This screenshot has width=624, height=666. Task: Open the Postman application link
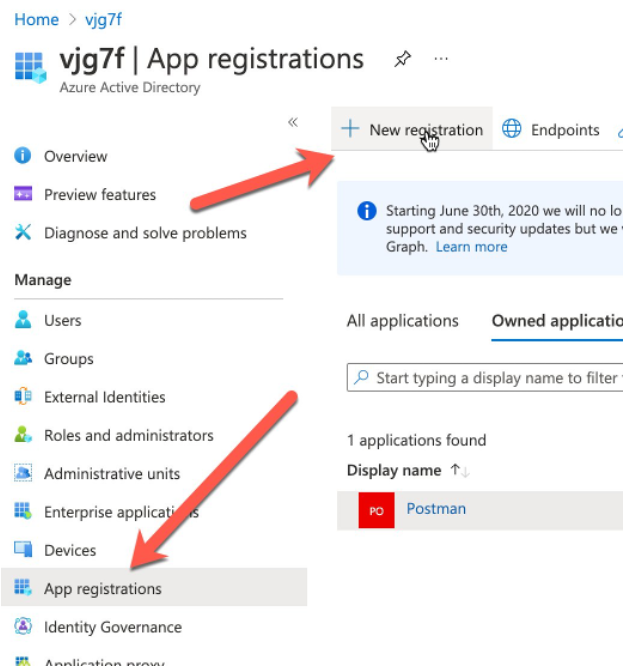pyautogui.click(x=436, y=509)
